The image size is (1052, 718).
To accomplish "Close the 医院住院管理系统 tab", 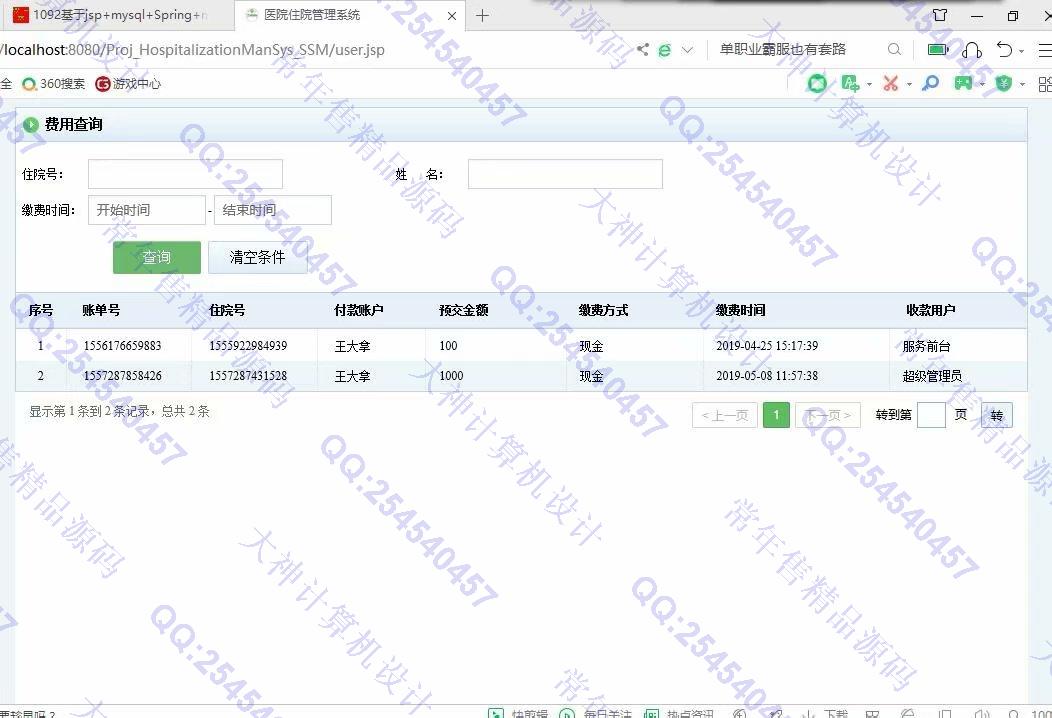I will coord(452,15).
